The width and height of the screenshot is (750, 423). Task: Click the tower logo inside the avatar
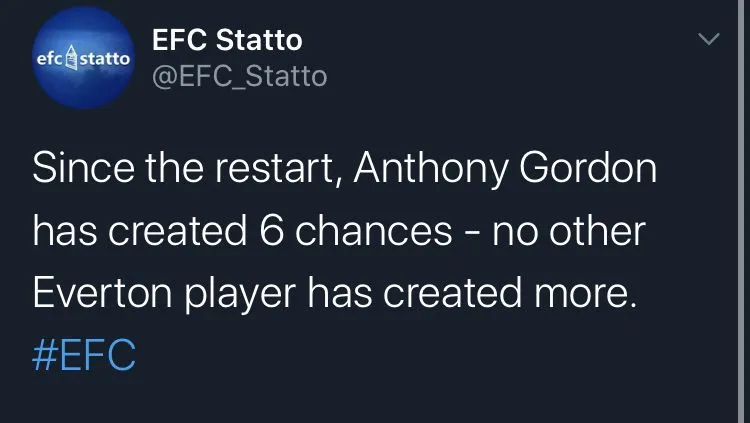pos(70,60)
